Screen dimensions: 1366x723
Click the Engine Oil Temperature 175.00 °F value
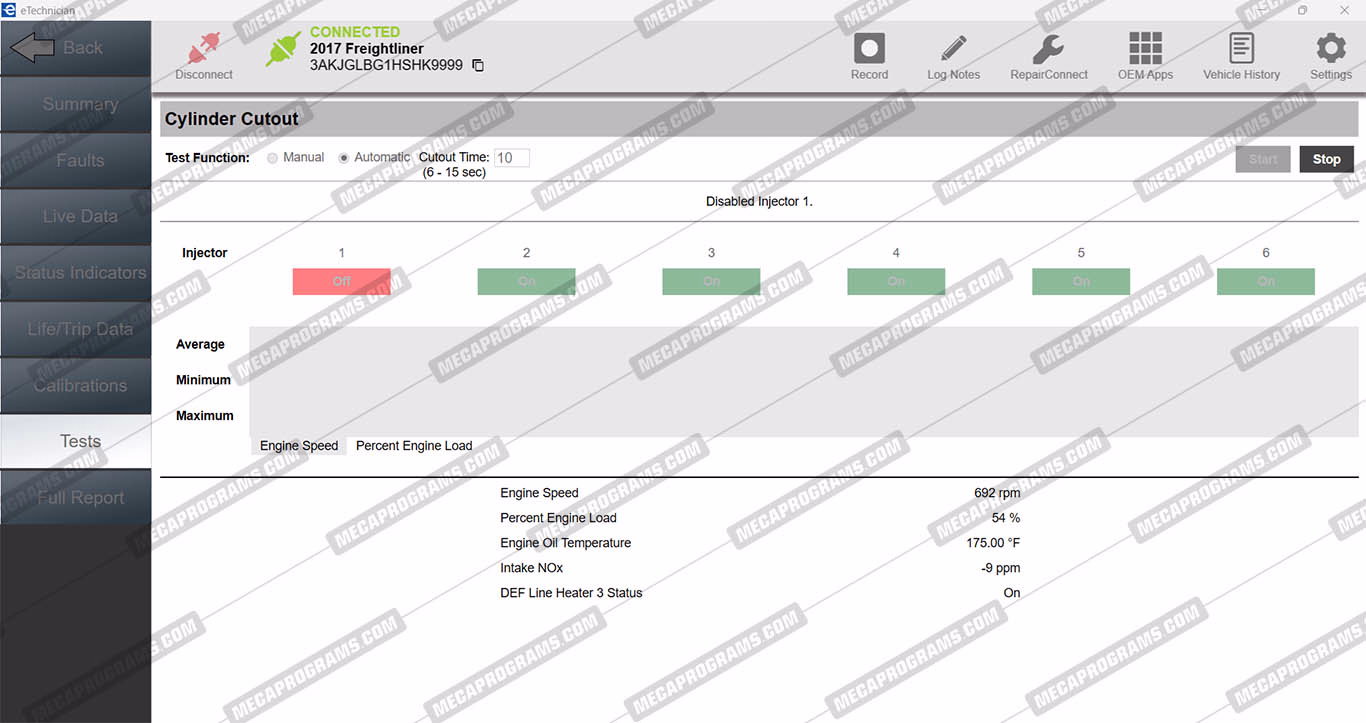pos(993,543)
